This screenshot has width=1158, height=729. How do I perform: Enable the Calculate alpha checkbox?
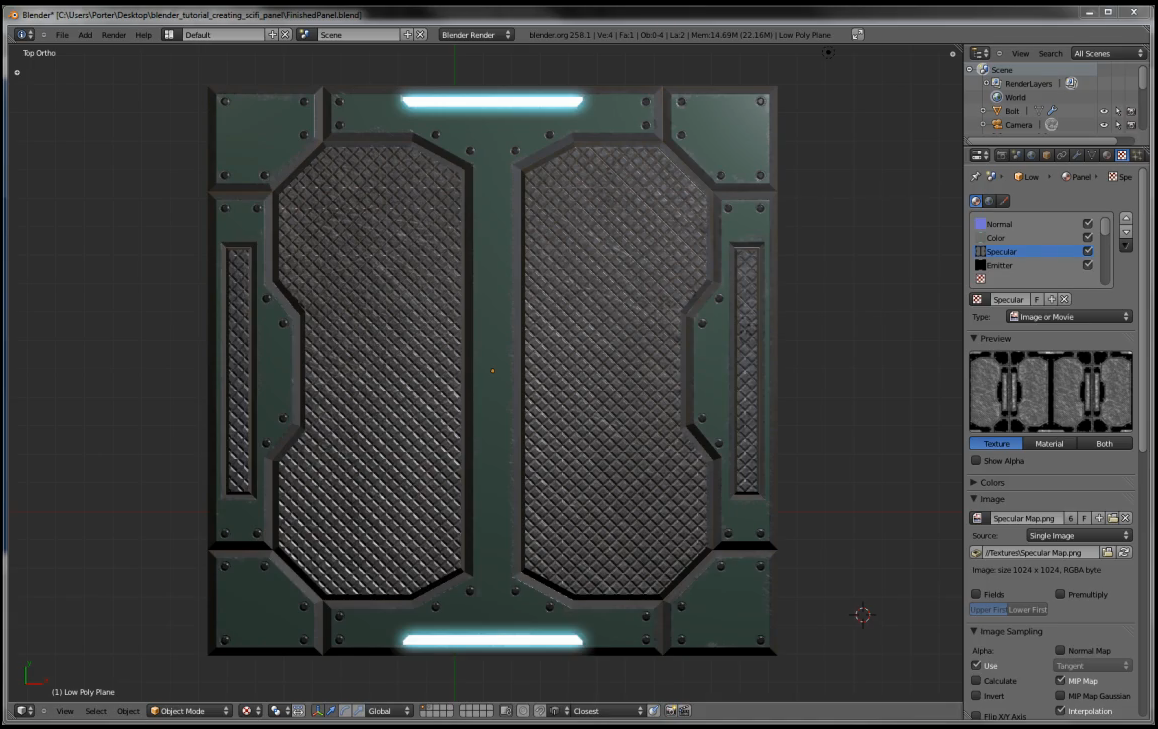coord(977,681)
